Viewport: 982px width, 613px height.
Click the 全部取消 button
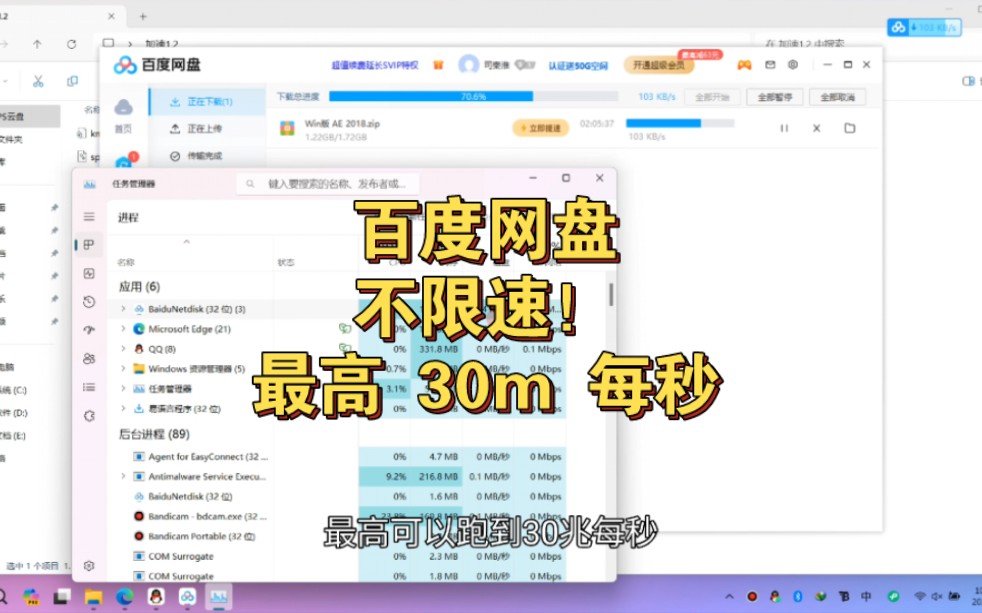pos(837,97)
